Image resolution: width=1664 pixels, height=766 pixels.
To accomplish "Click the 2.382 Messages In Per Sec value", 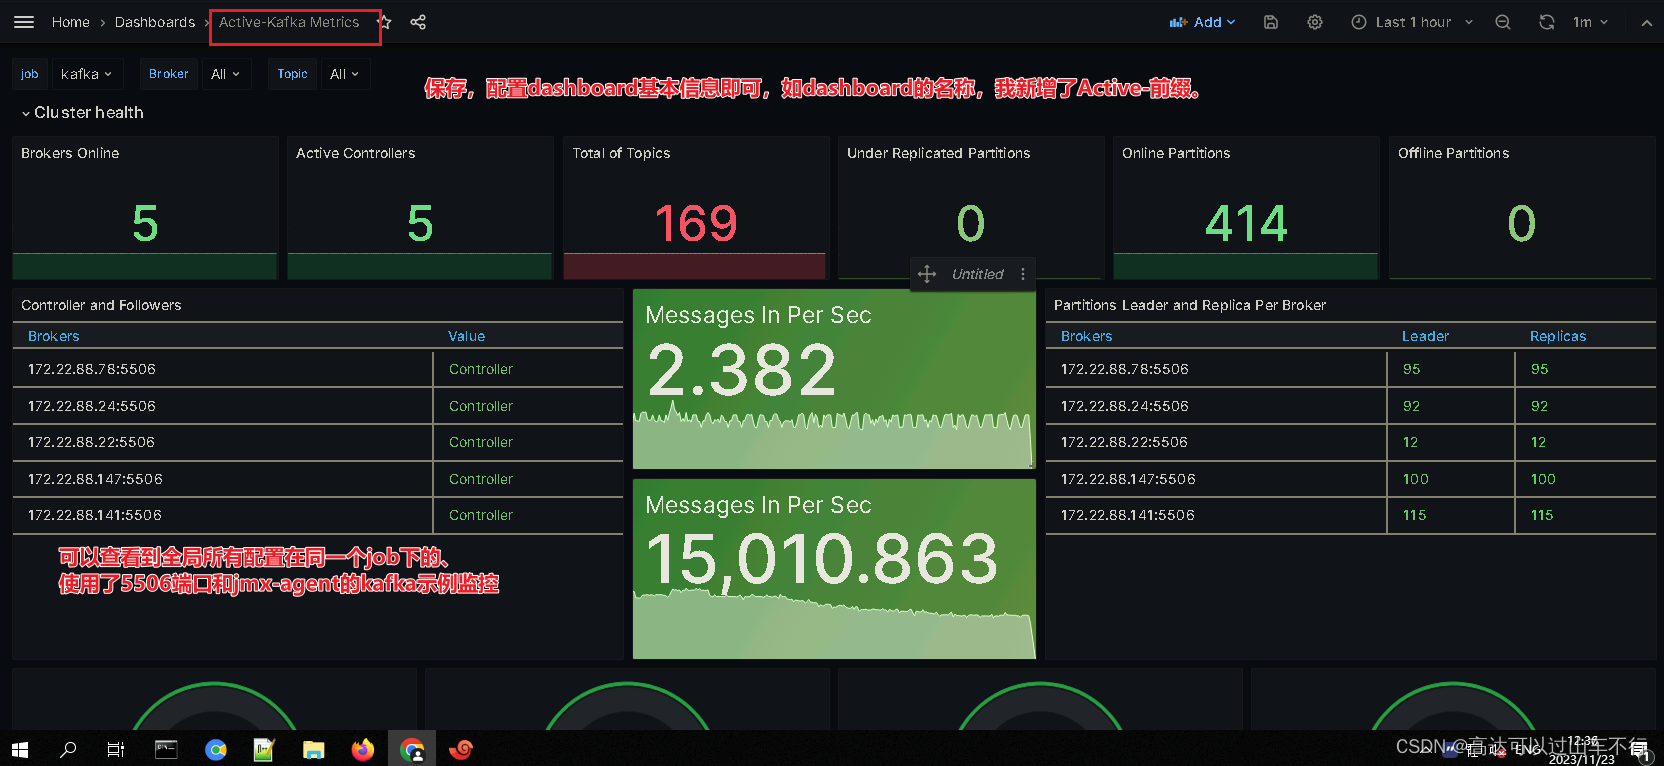I will pyautogui.click(x=741, y=371).
